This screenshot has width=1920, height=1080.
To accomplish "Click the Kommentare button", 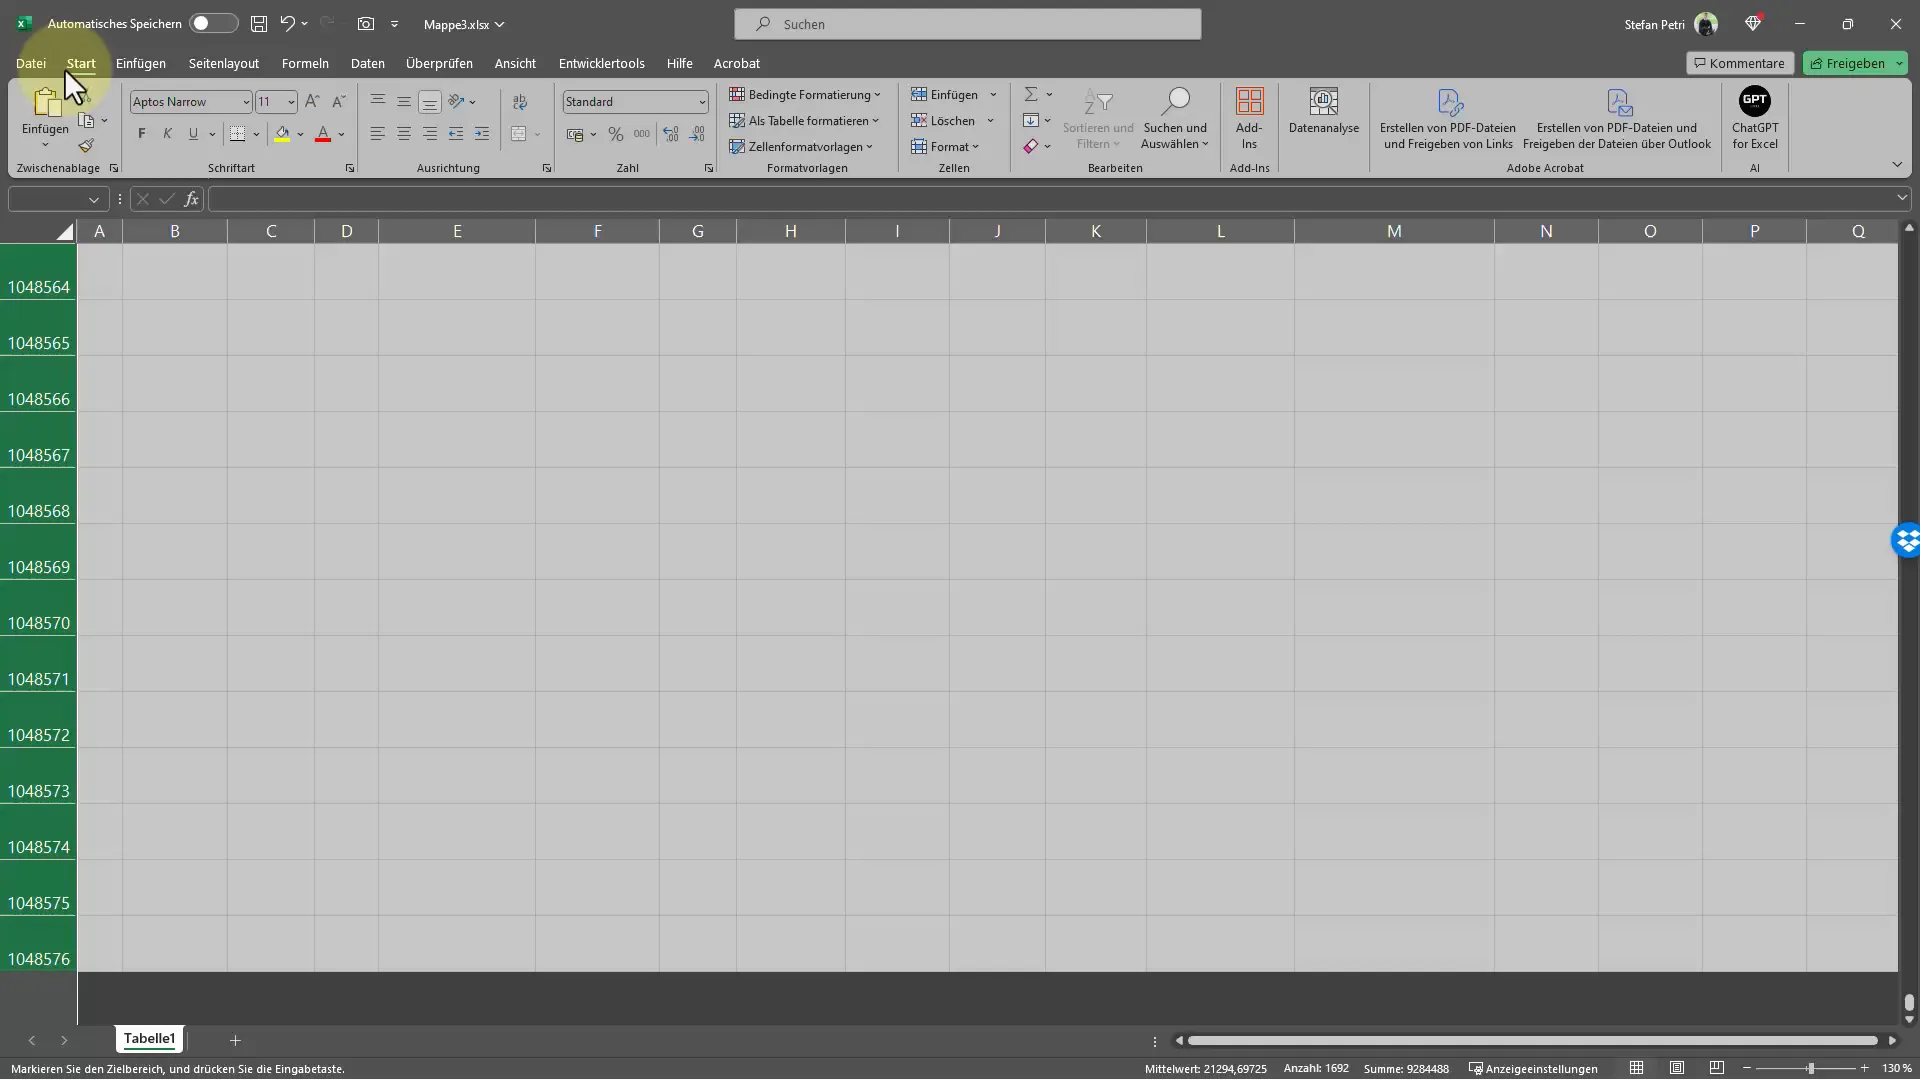I will point(1738,62).
